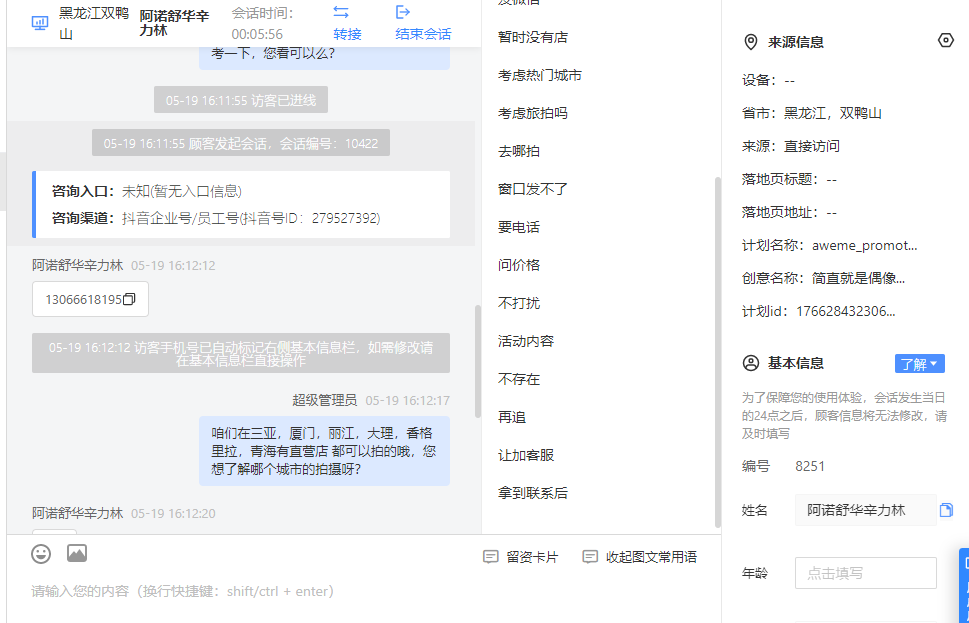Click the blue side tab at right edge
Image resolution: width=969 pixels, height=623 pixels.
tap(964, 584)
